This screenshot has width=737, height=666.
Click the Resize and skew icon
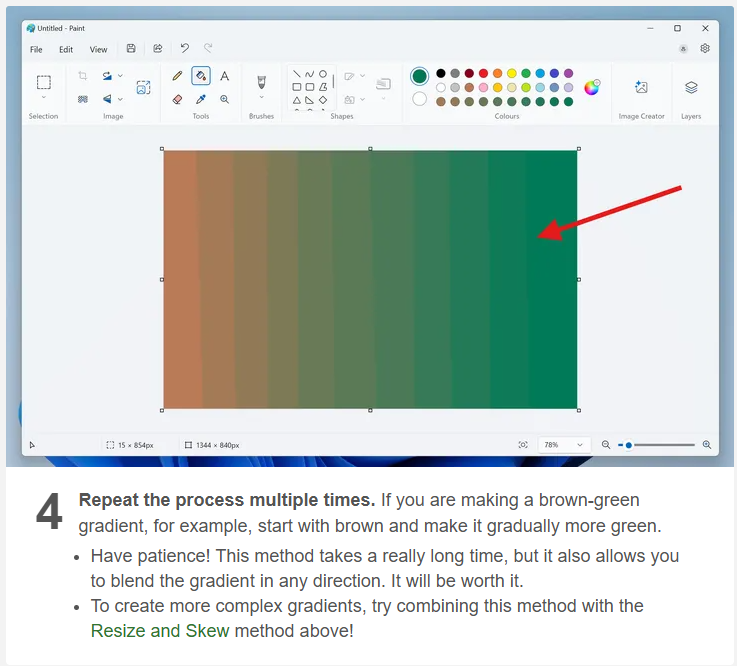tap(143, 87)
